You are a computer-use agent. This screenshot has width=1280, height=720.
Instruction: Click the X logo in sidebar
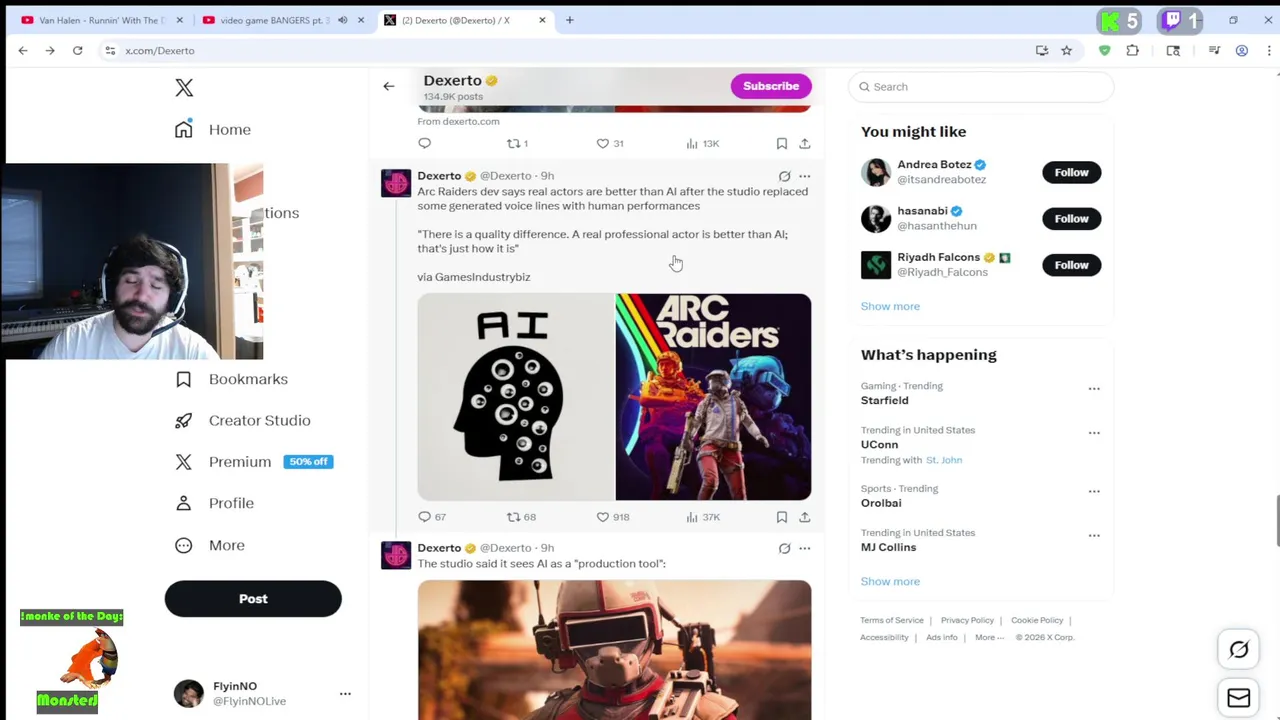pos(184,88)
